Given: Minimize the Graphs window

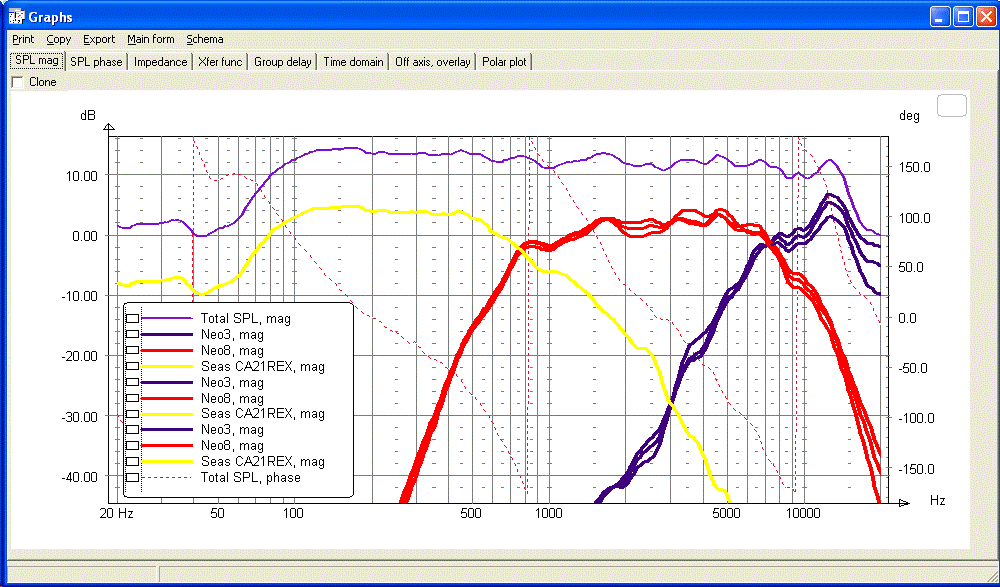Looking at the screenshot, I should point(939,17).
